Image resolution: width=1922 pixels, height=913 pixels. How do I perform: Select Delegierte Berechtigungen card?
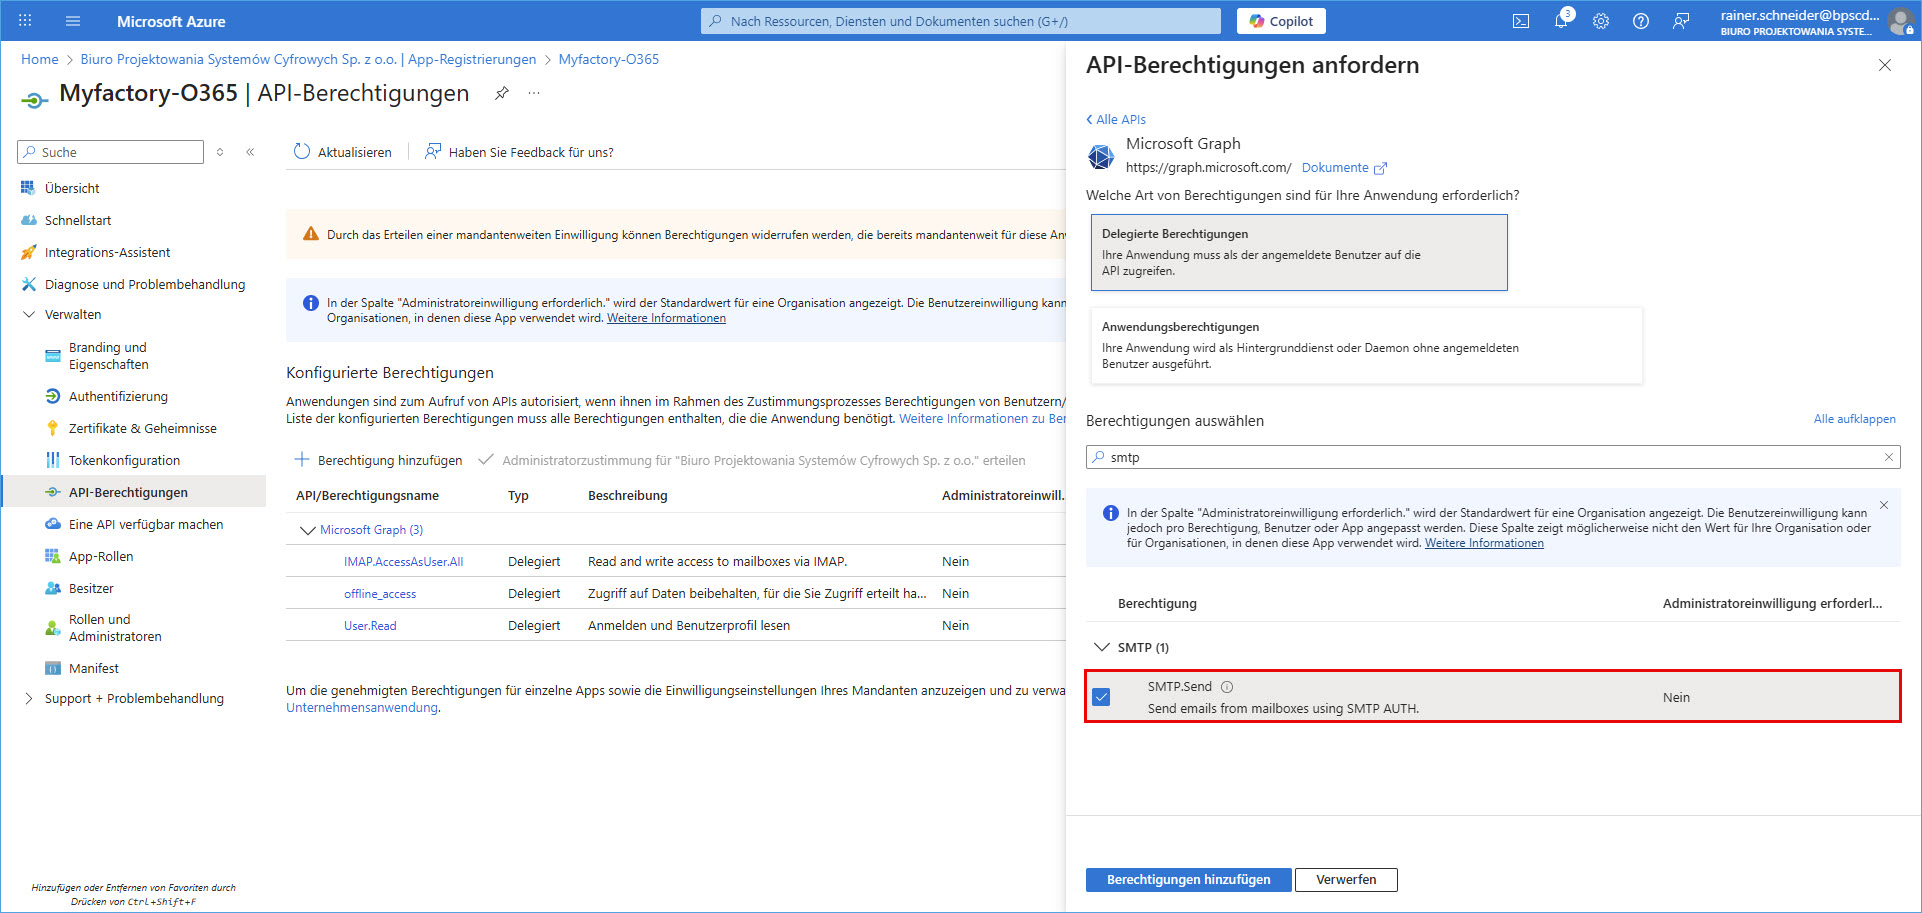[x=1299, y=252]
